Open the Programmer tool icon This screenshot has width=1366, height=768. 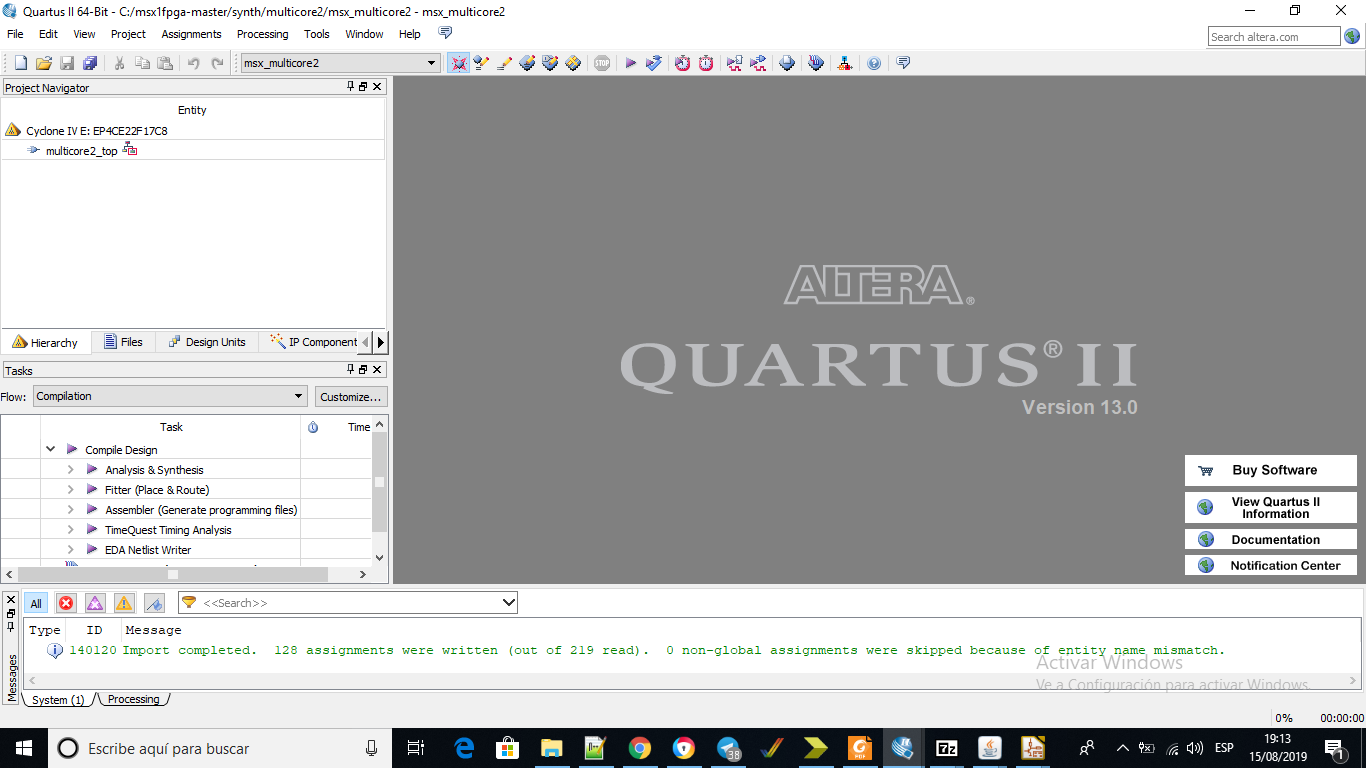click(816, 63)
